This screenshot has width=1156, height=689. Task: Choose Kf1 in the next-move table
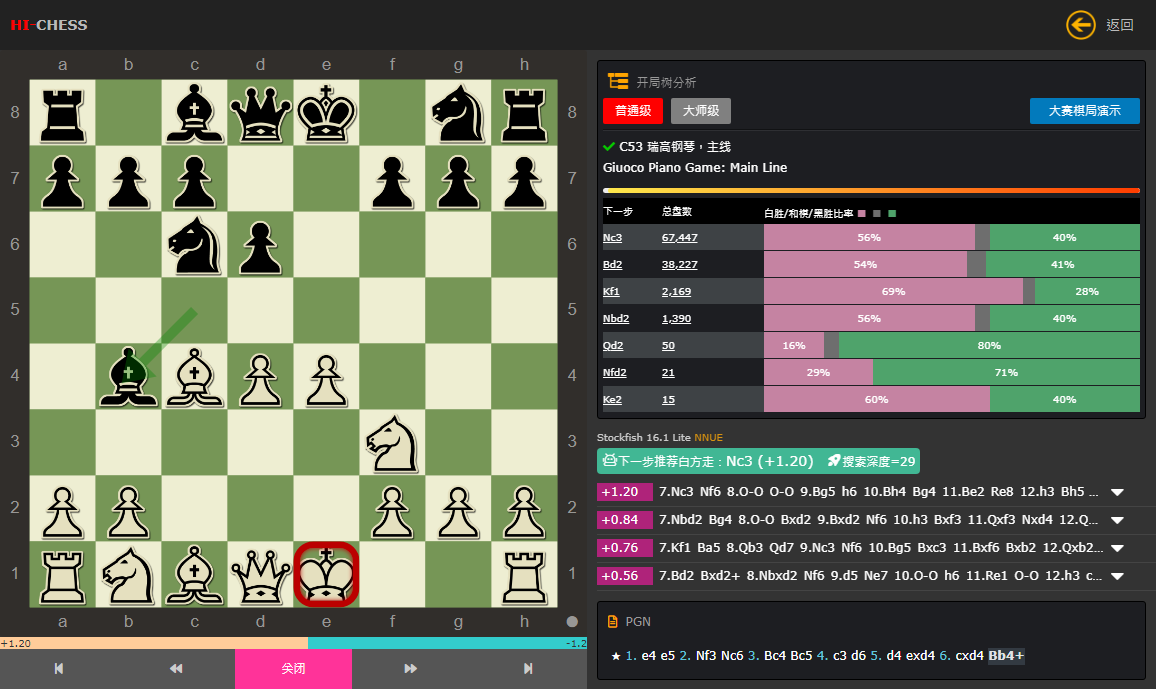(611, 291)
